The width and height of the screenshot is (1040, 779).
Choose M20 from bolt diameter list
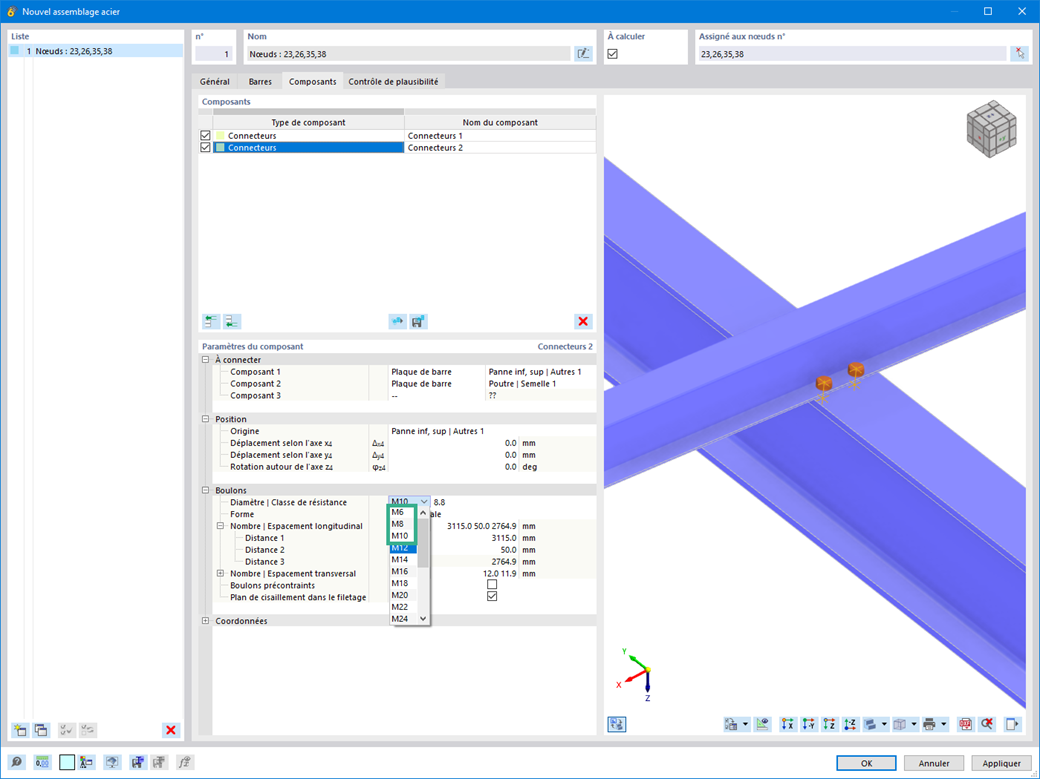[x=403, y=595]
